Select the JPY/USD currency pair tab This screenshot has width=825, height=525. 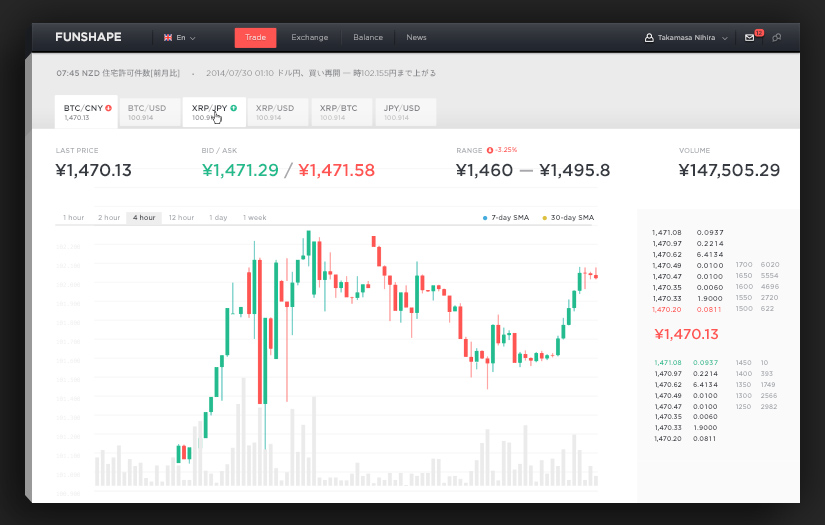tap(406, 112)
